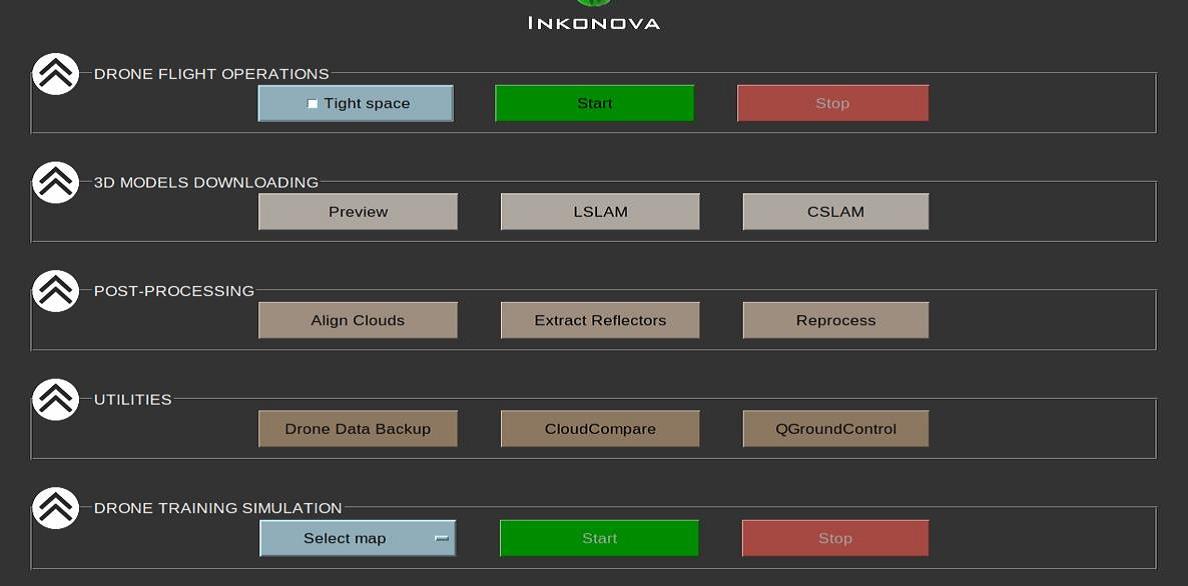Image resolution: width=1188 pixels, height=586 pixels.
Task: Click the Preview 3D model button
Action: (358, 212)
